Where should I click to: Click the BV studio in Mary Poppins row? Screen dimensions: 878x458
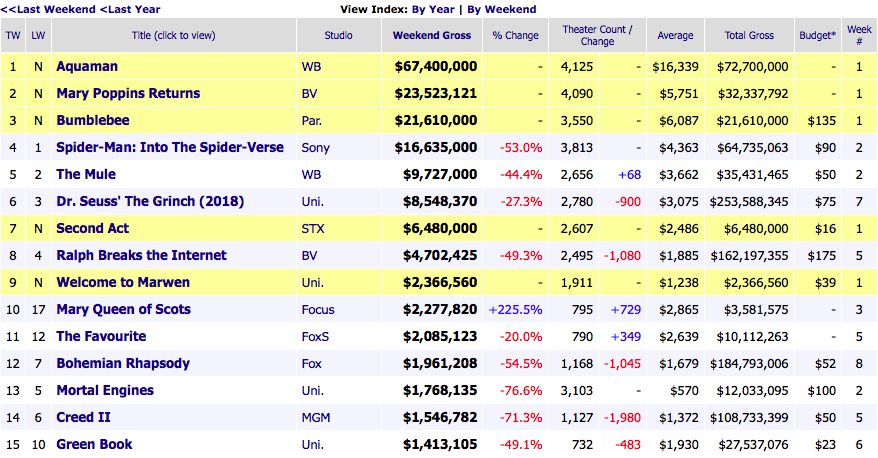(x=309, y=94)
